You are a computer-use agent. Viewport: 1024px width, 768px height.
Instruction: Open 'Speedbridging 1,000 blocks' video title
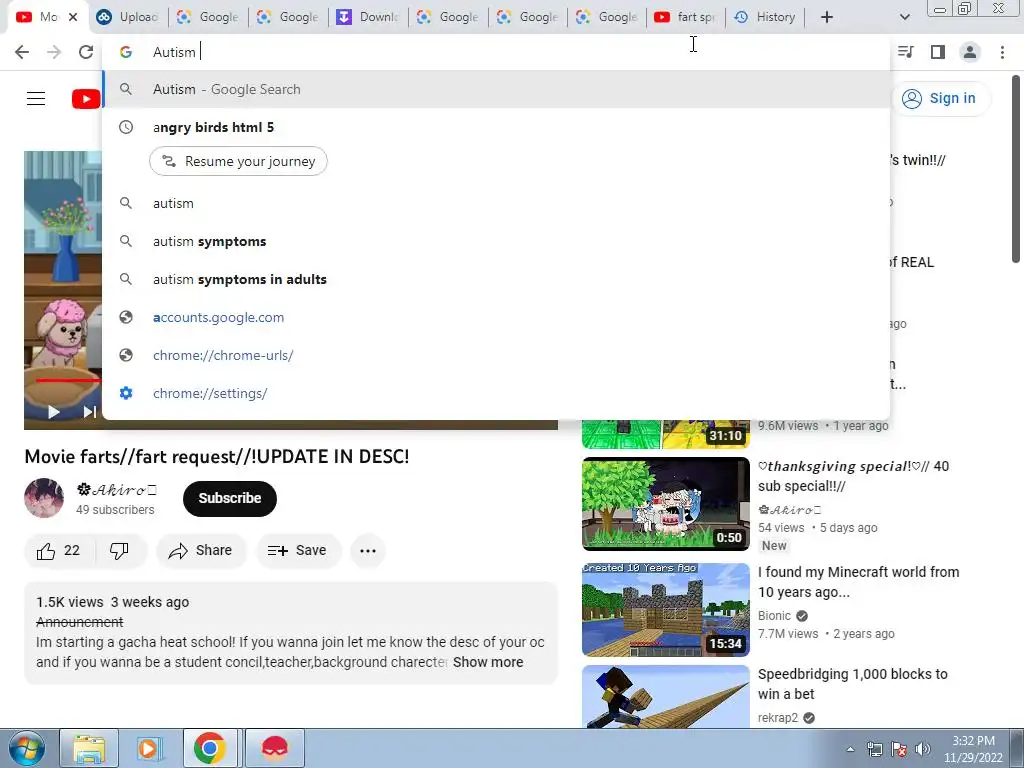click(x=852, y=684)
